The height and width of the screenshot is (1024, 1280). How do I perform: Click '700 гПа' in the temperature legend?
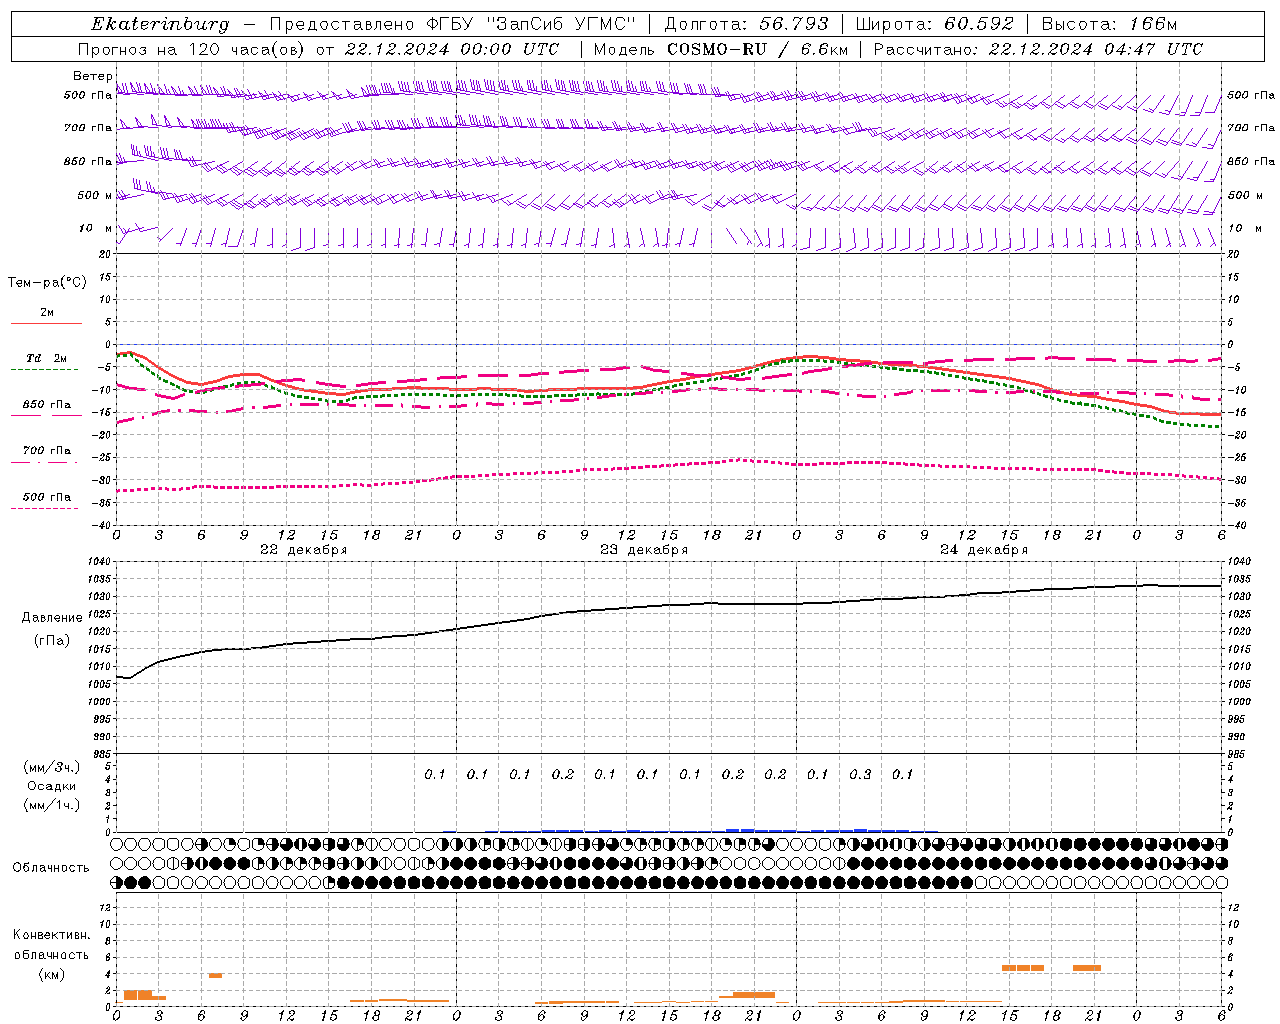(46, 450)
